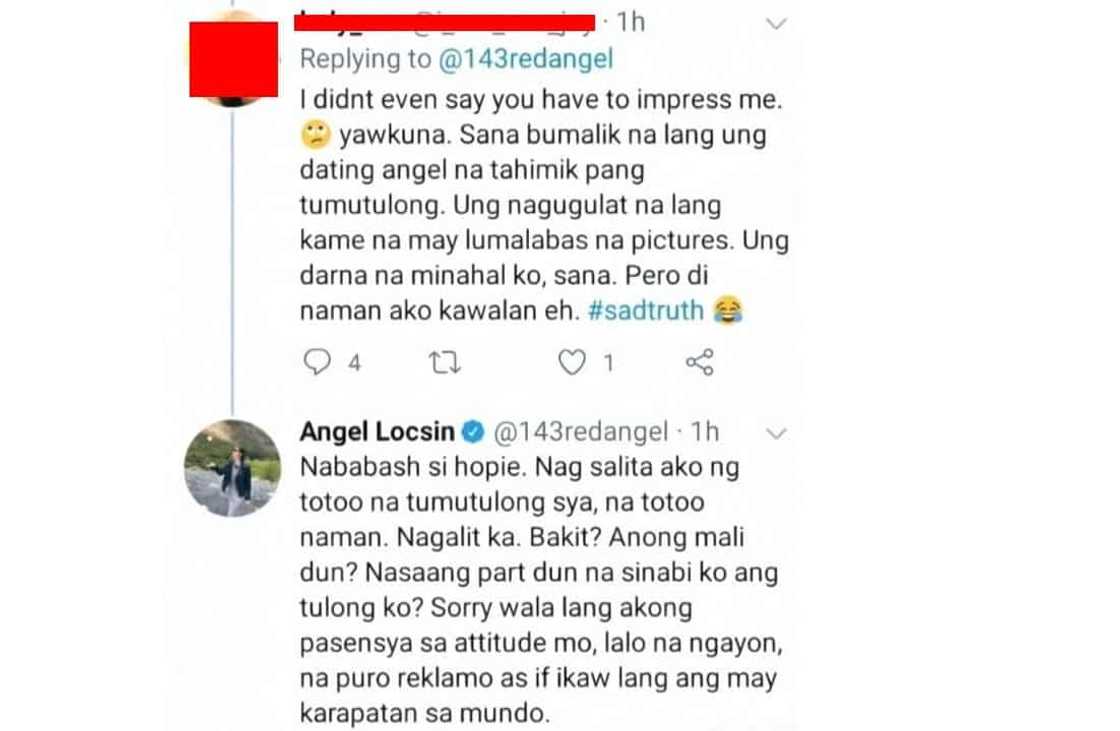Retweet the first tweet
The height and width of the screenshot is (731, 1120).
coord(444,362)
